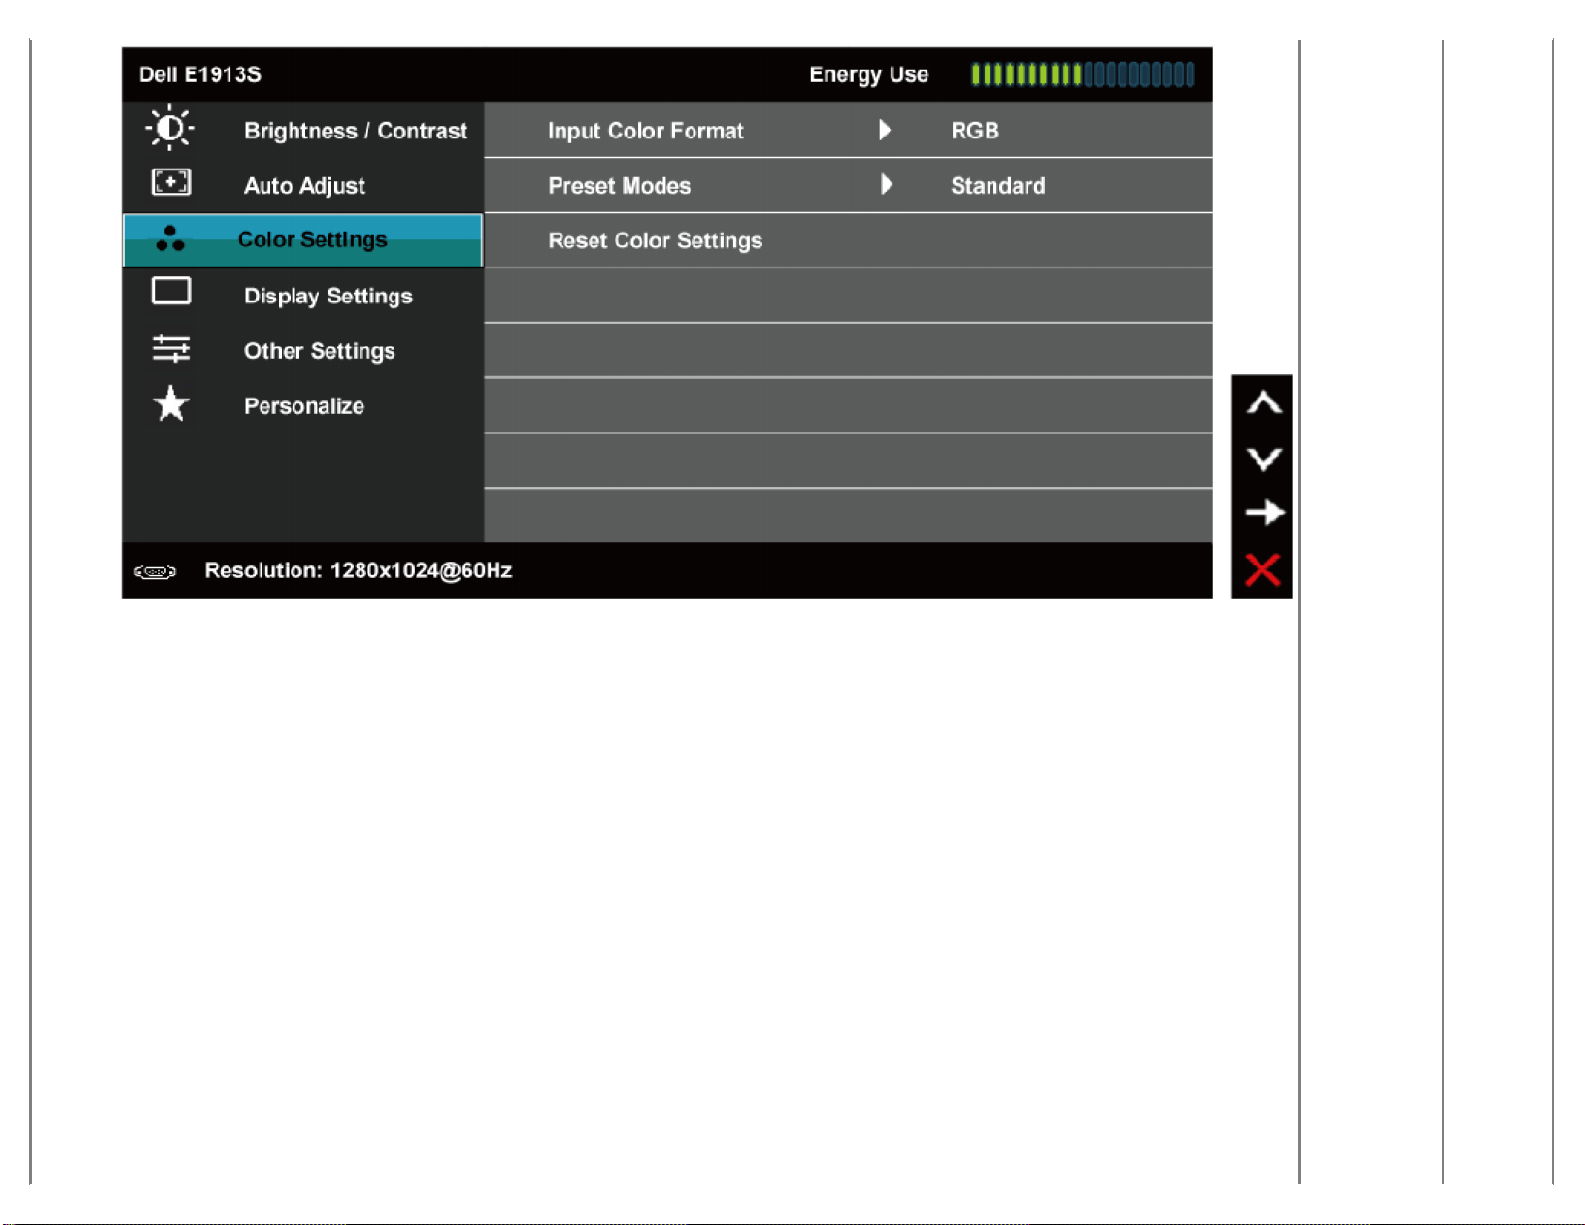Click the Personalize star icon
1585x1225 pixels.
[171, 404]
